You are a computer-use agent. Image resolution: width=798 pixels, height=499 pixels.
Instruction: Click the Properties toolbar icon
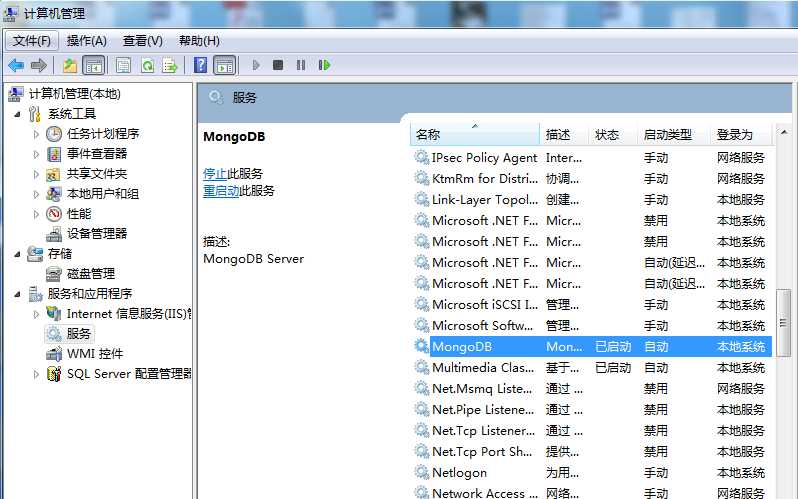tap(123, 65)
